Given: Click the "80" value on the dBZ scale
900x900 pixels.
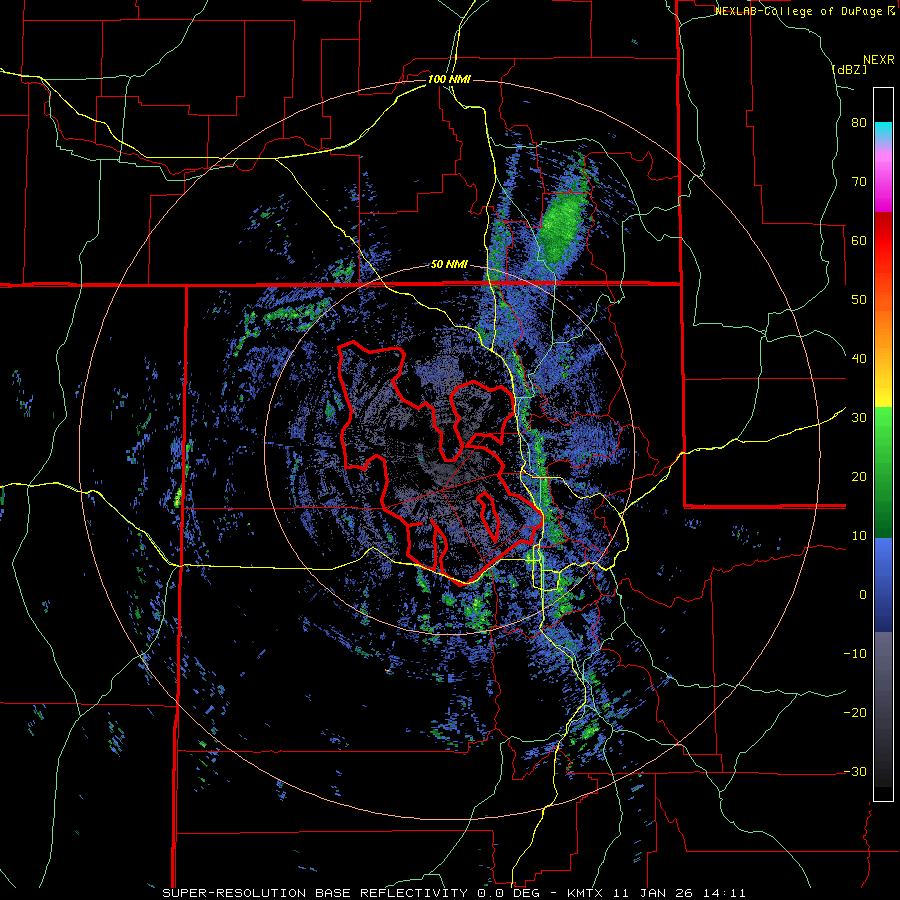Looking at the screenshot, I should 859,123.
